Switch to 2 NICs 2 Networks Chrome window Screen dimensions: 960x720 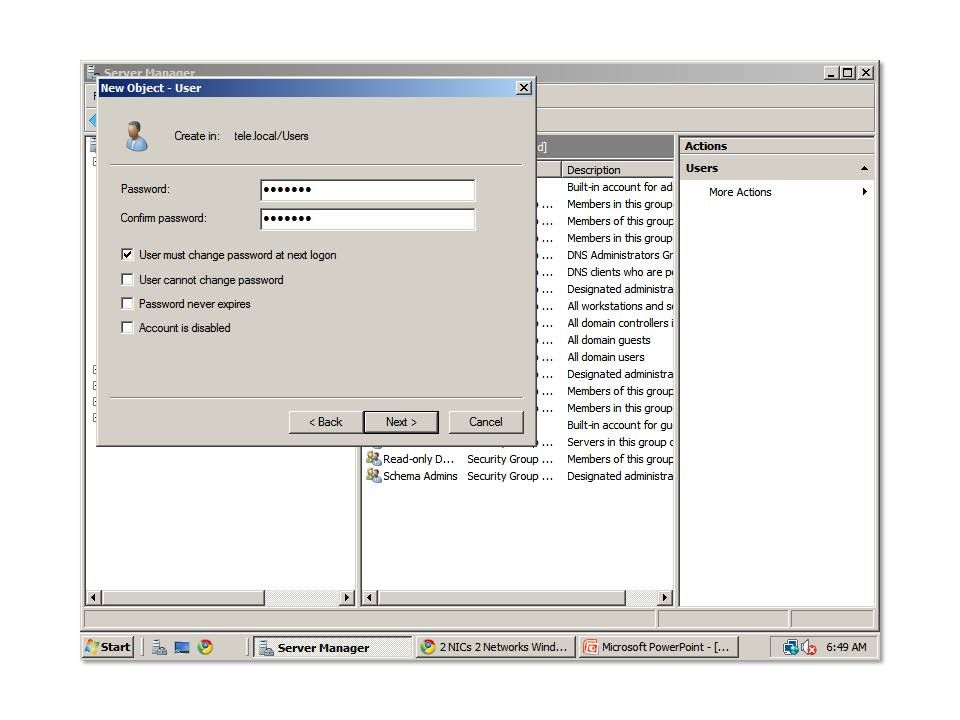point(495,647)
